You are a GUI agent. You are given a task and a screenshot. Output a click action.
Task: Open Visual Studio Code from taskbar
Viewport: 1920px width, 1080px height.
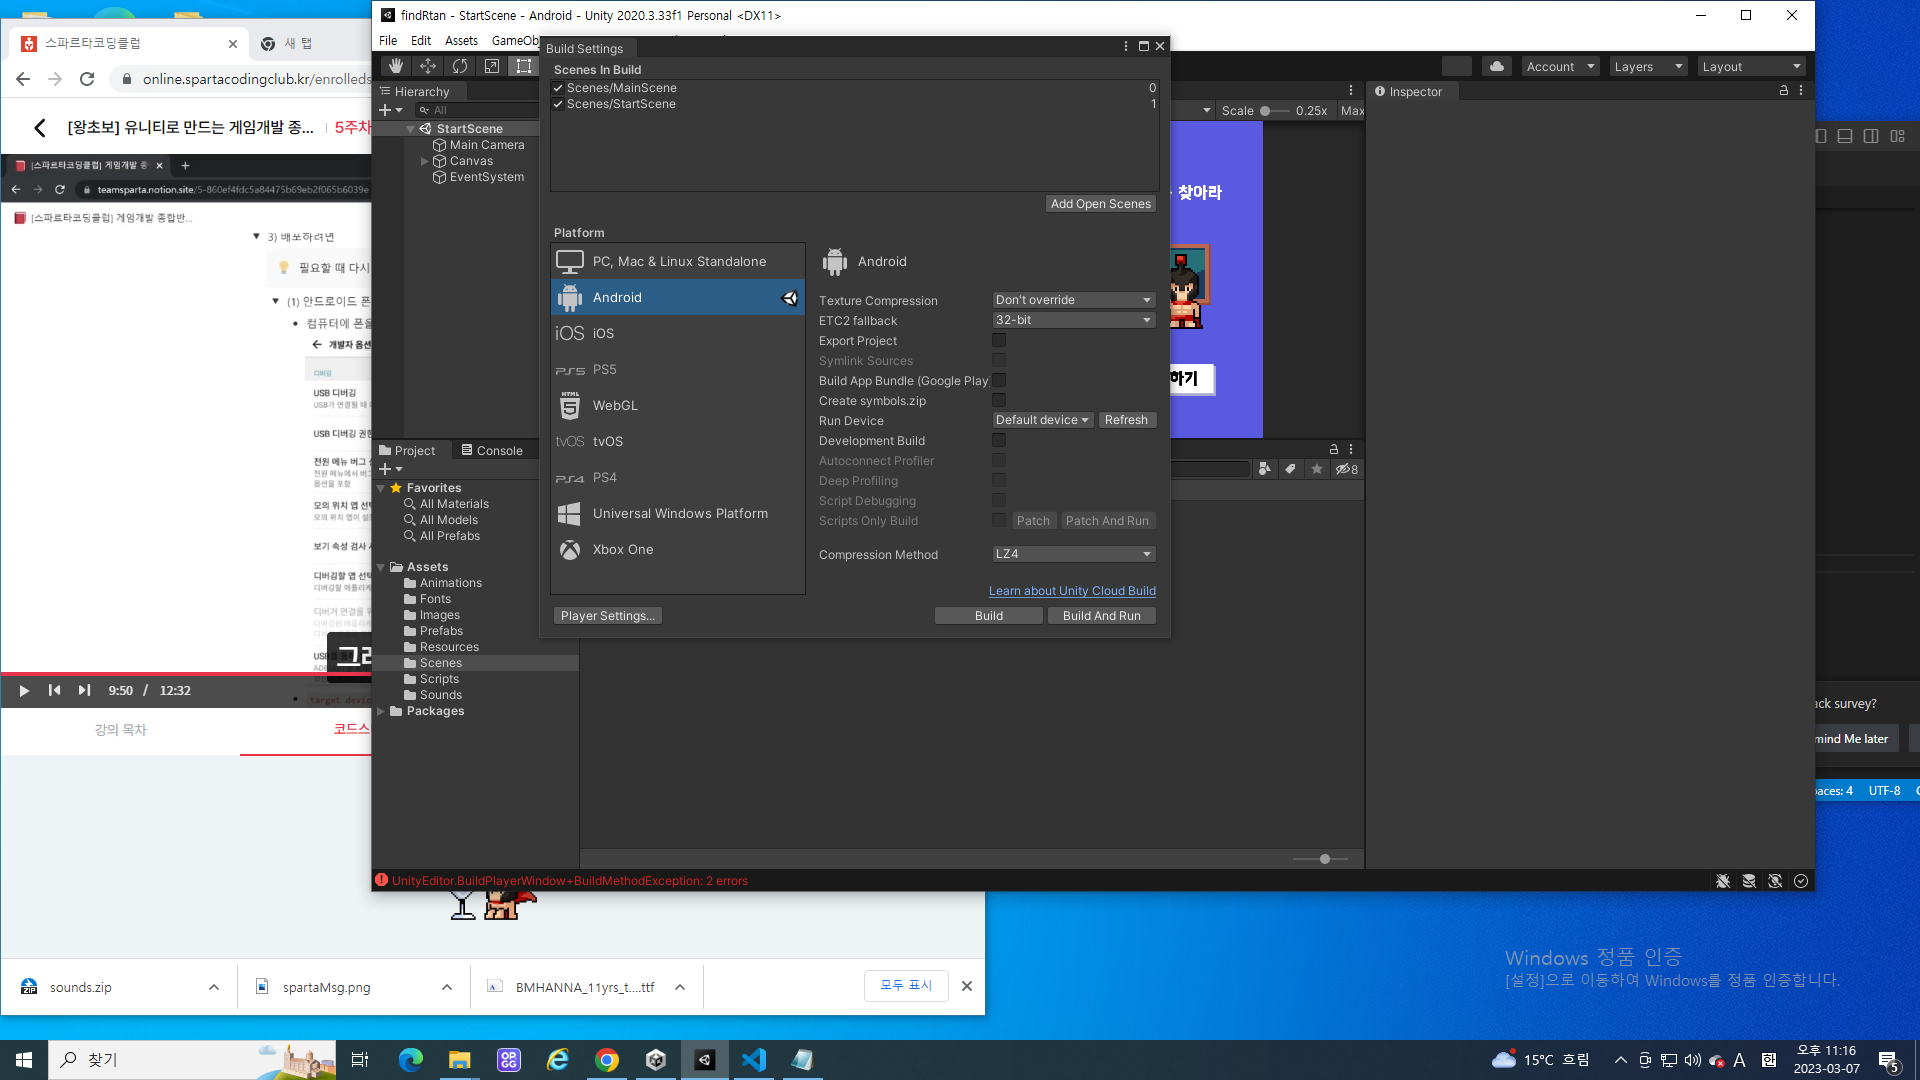[x=754, y=1060]
